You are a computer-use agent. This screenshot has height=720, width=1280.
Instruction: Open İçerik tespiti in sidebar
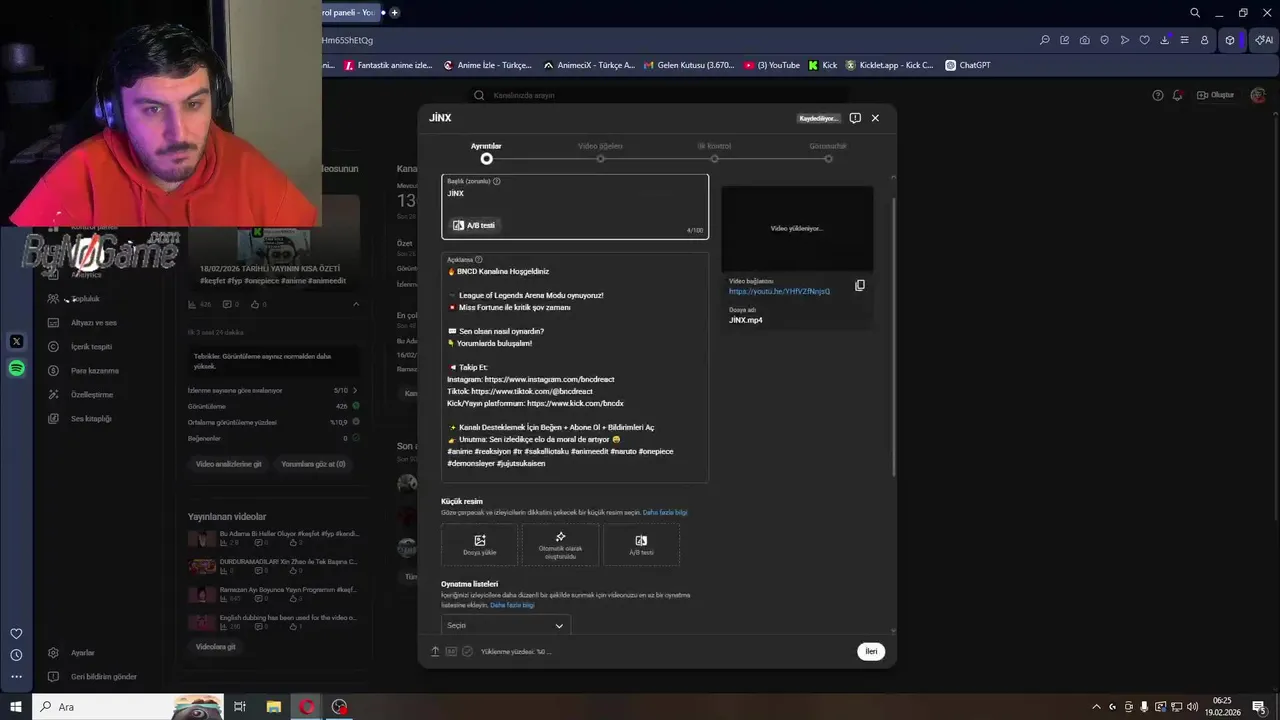click(x=91, y=347)
